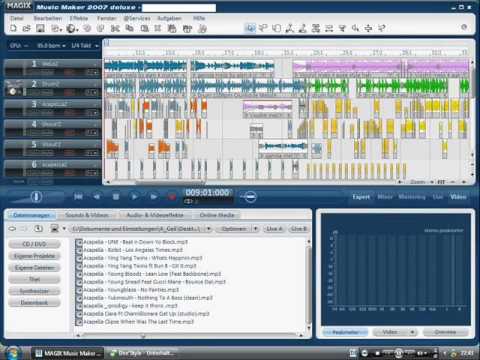Image resolution: width=480 pixels, height=360 pixels.
Task: Click the Live B button
Action: pos(298,229)
